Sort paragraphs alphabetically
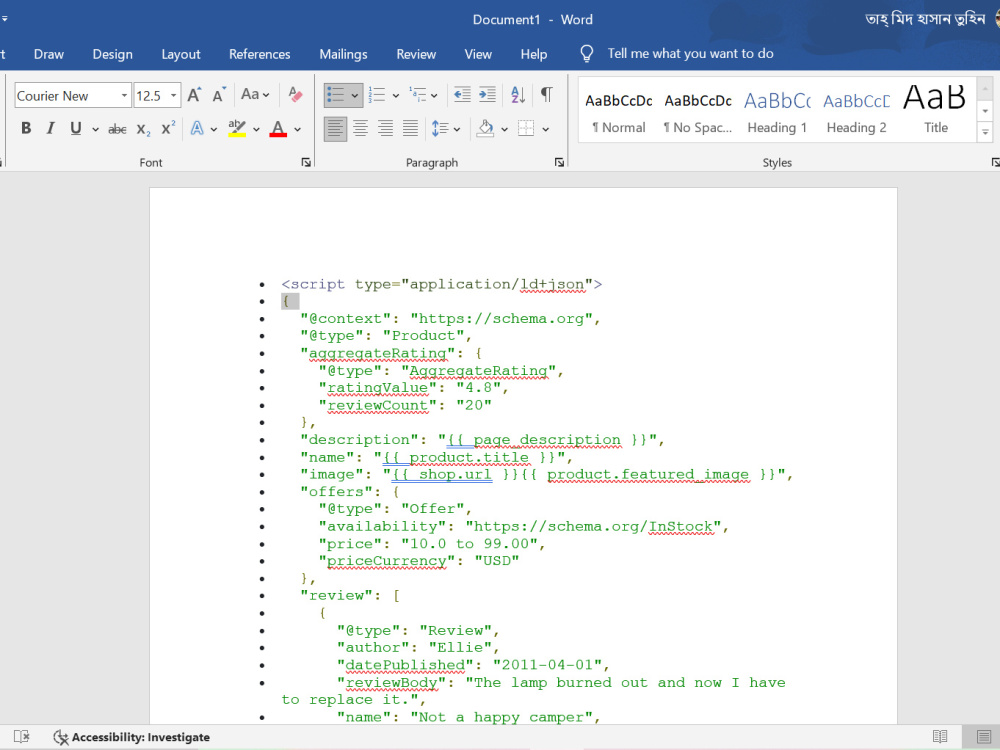The image size is (1000, 750). coord(518,95)
